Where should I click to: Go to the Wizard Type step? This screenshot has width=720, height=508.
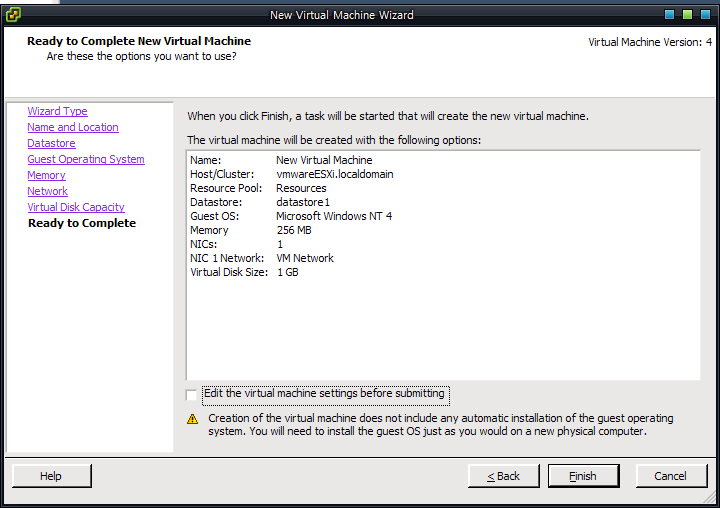tap(57, 111)
